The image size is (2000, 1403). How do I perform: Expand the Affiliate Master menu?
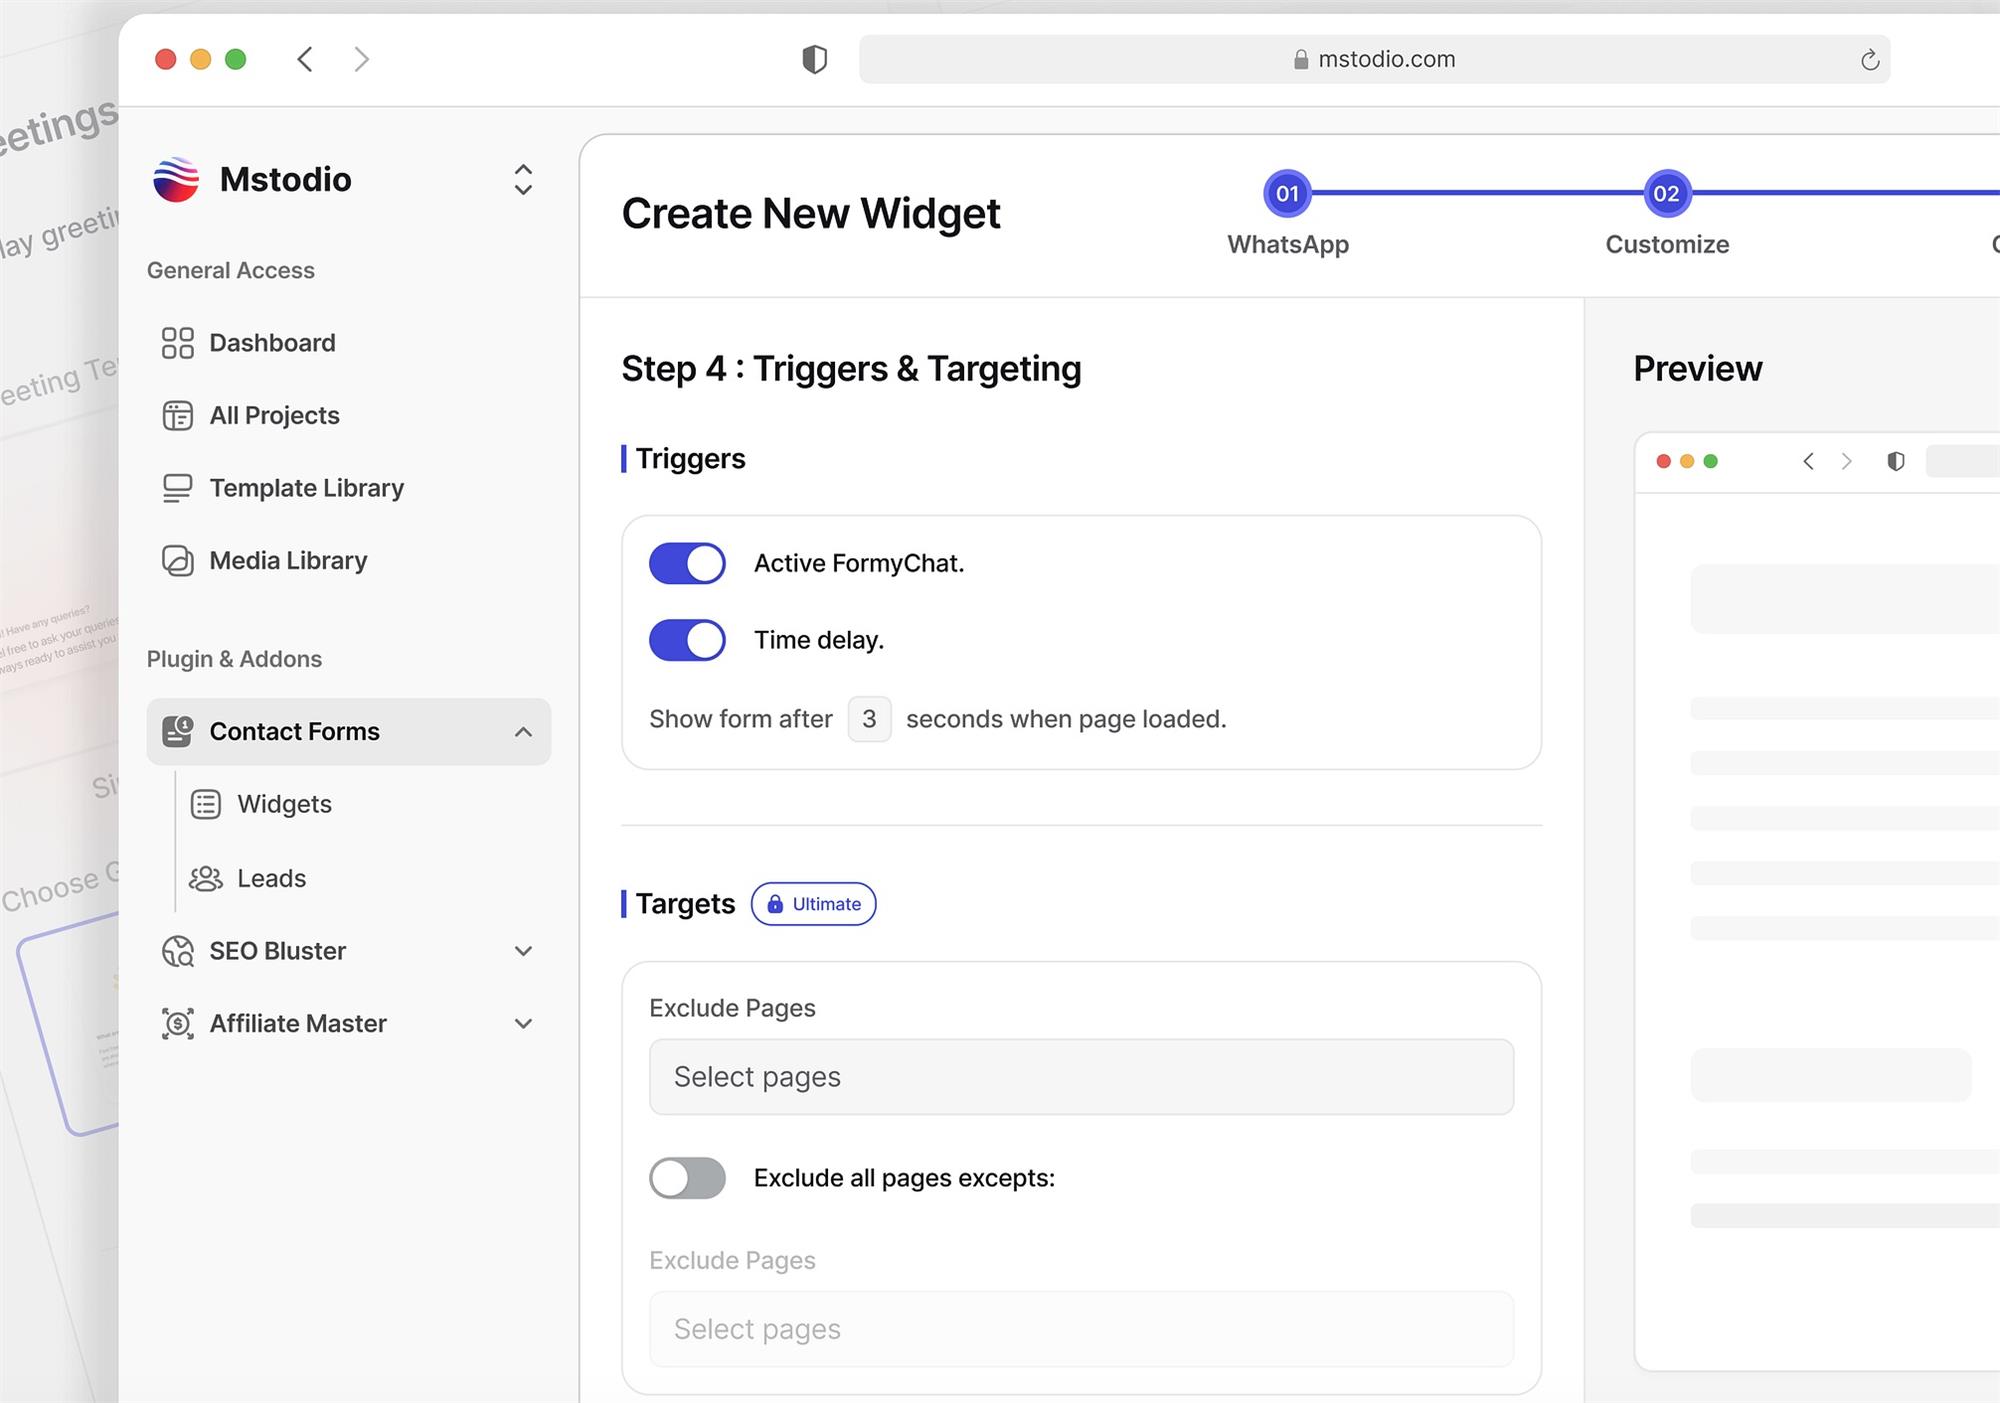tap(523, 1024)
